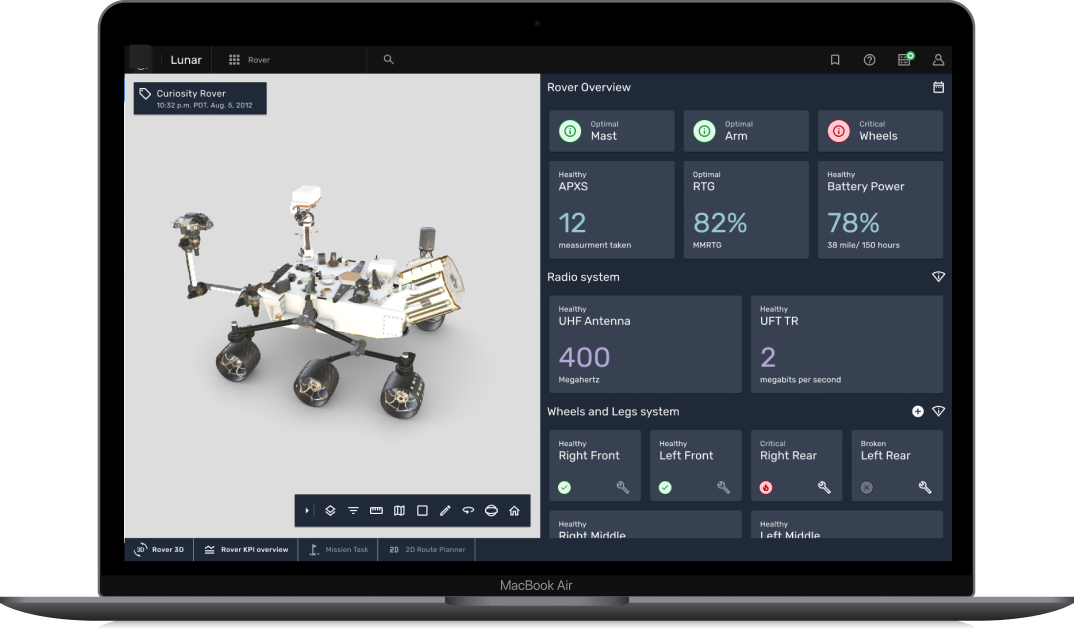Open the help question mark icon
1074x629 pixels.
tap(869, 60)
